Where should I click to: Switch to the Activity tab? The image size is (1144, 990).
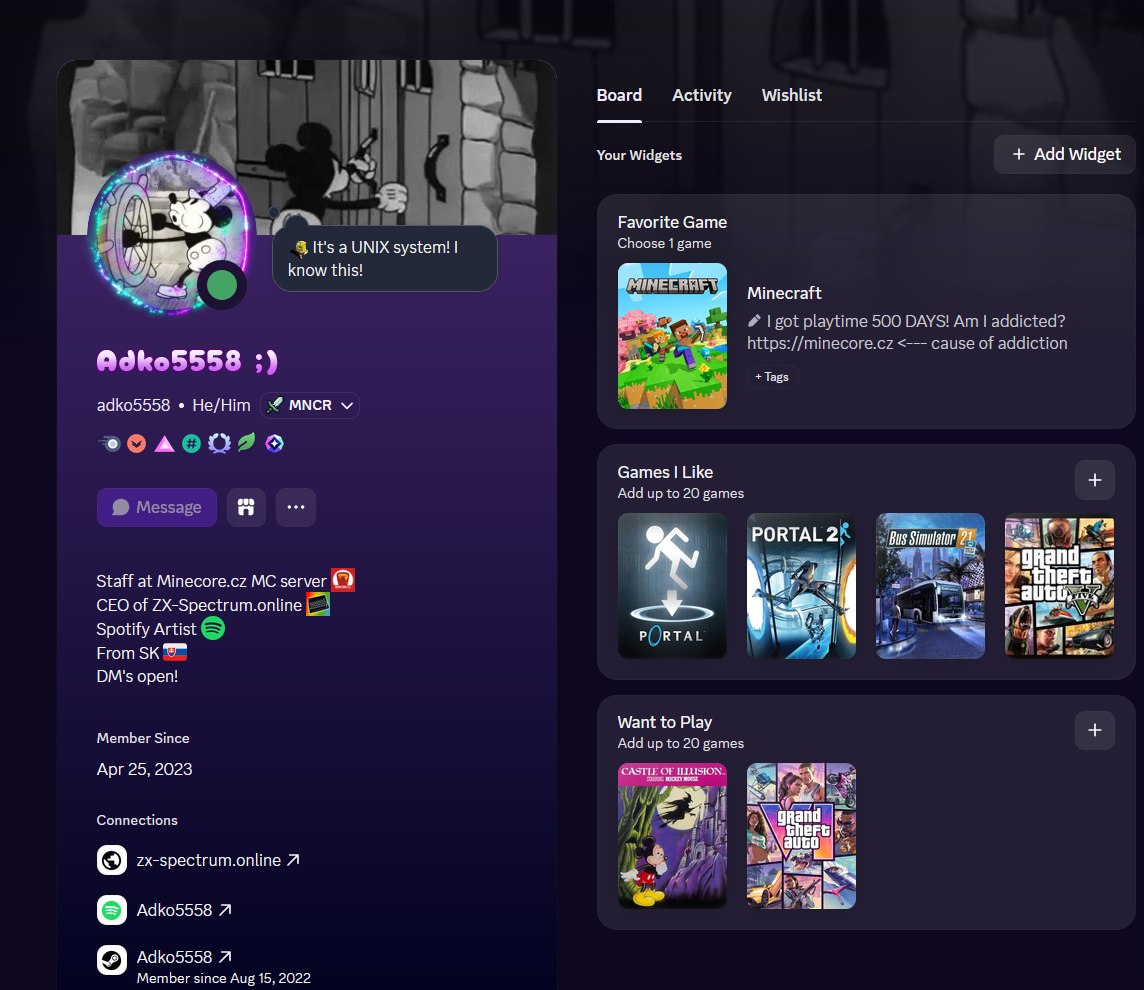tap(702, 96)
